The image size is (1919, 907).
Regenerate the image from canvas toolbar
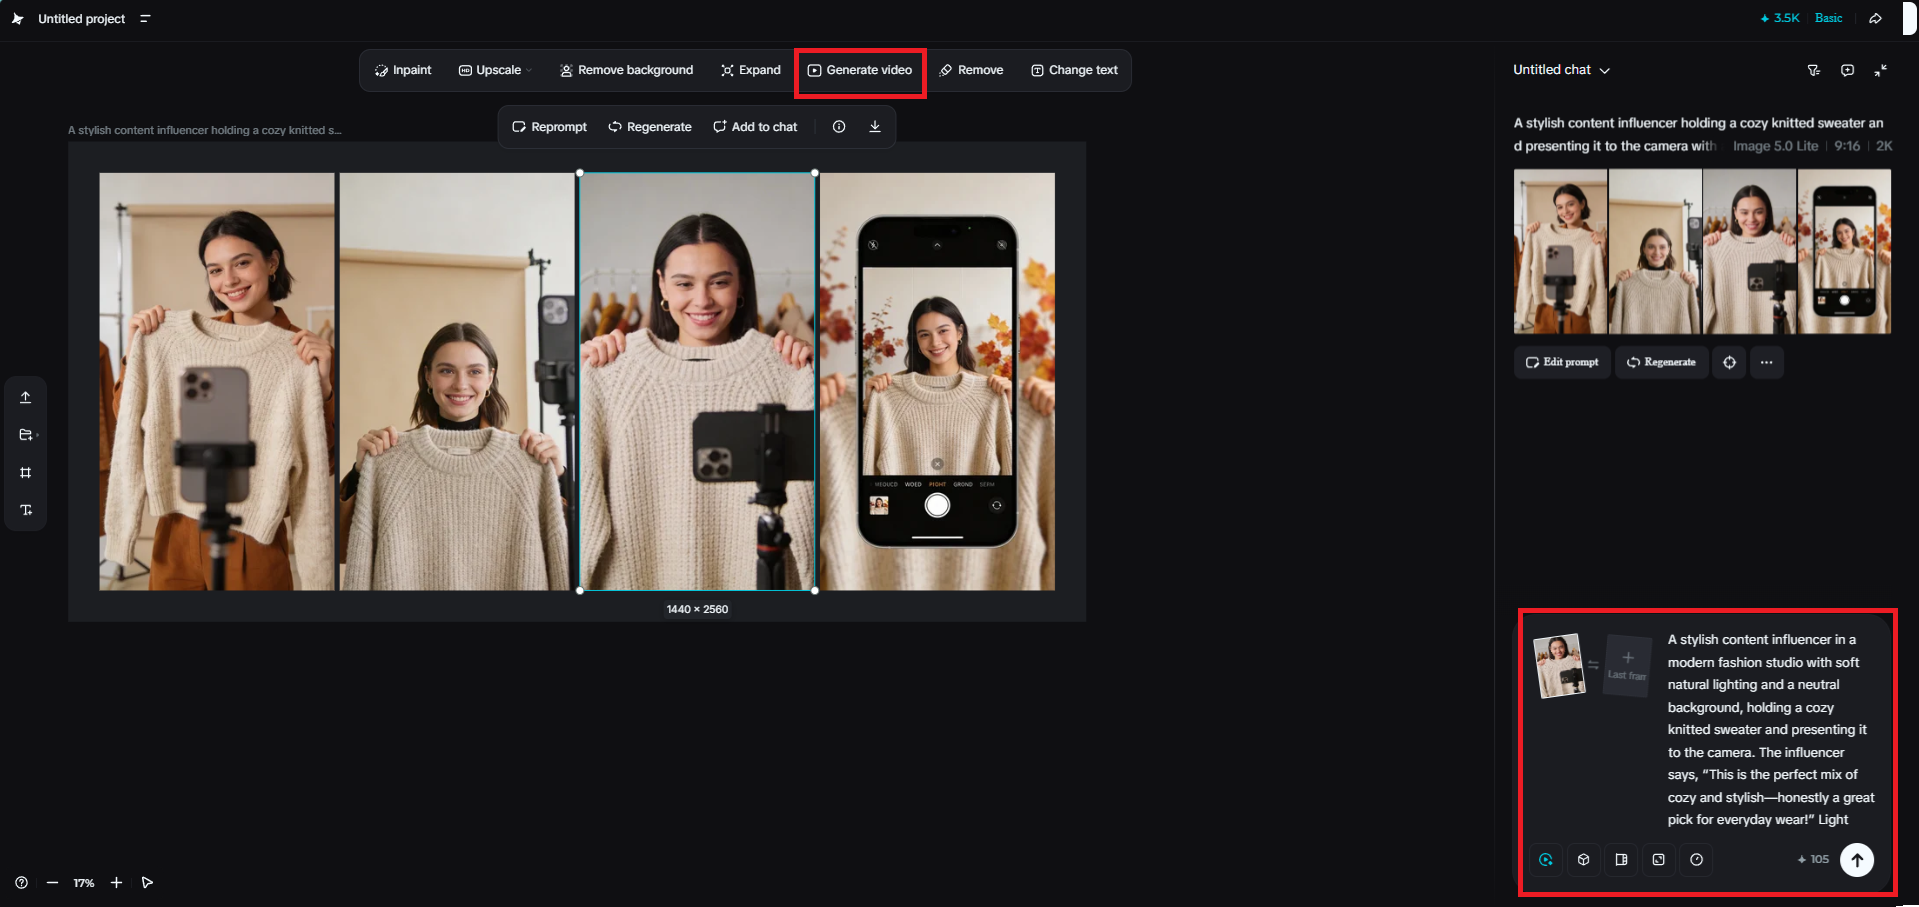[x=650, y=127]
